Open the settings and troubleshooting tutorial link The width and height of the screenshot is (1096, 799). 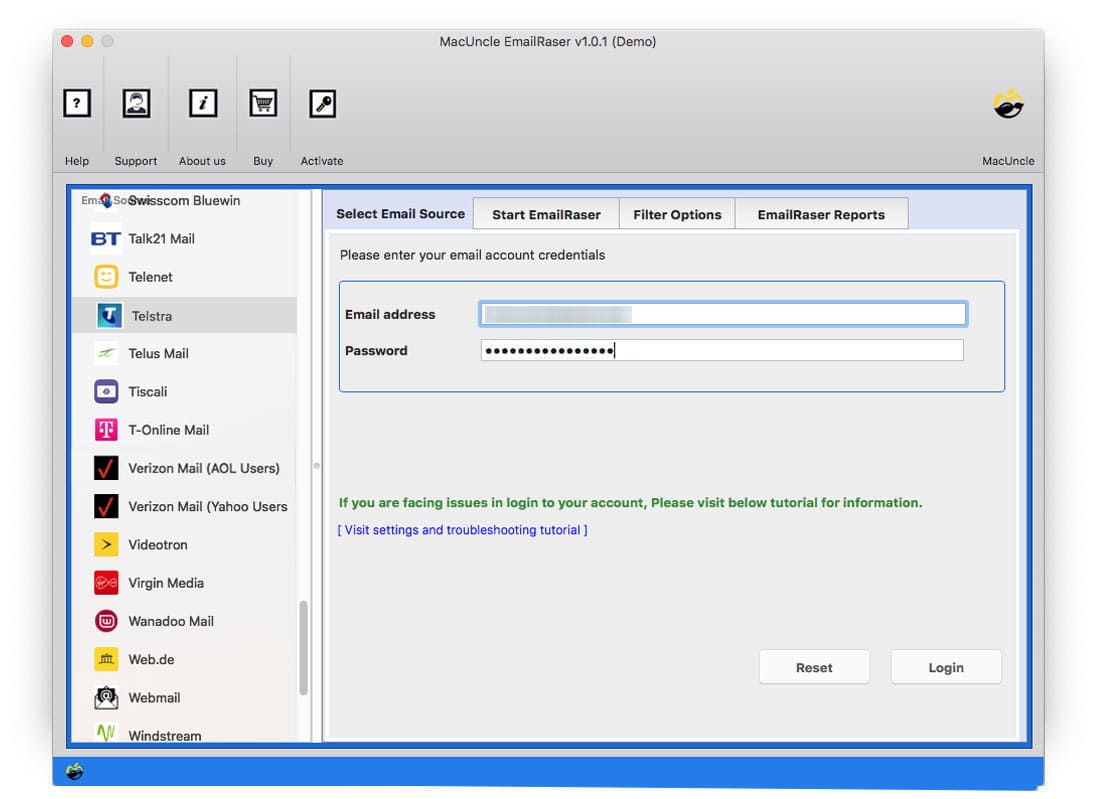(x=463, y=530)
